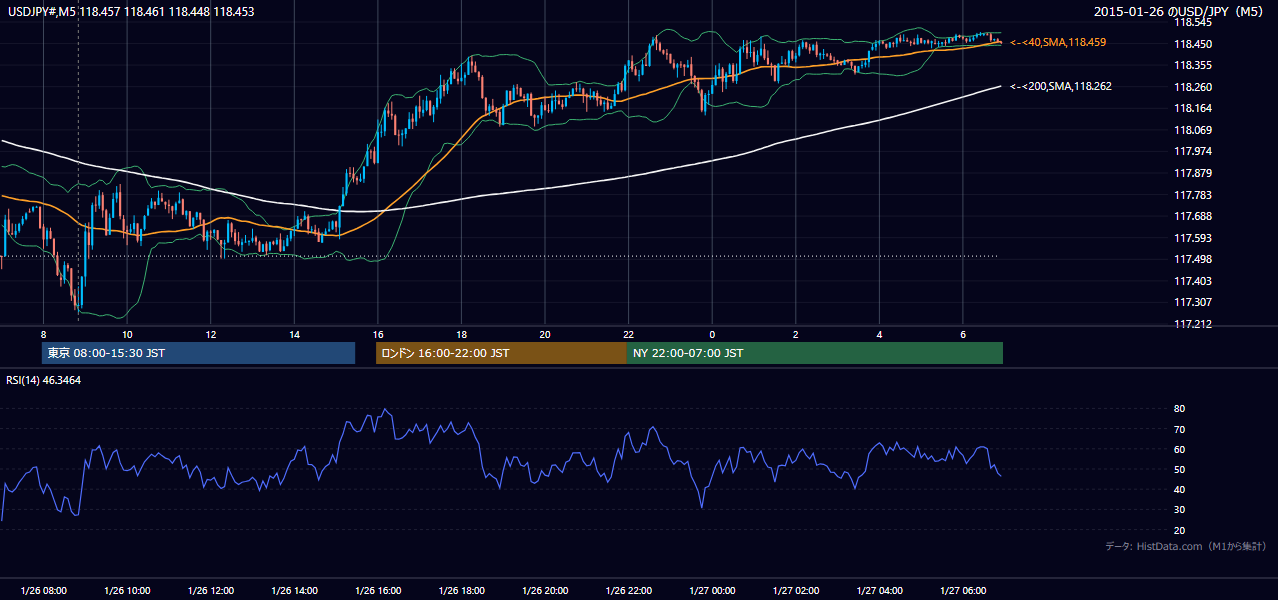This screenshot has width=1278, height=600.
Task: Select the 1/27 00:00 time axis label
Action: point(712,591)
